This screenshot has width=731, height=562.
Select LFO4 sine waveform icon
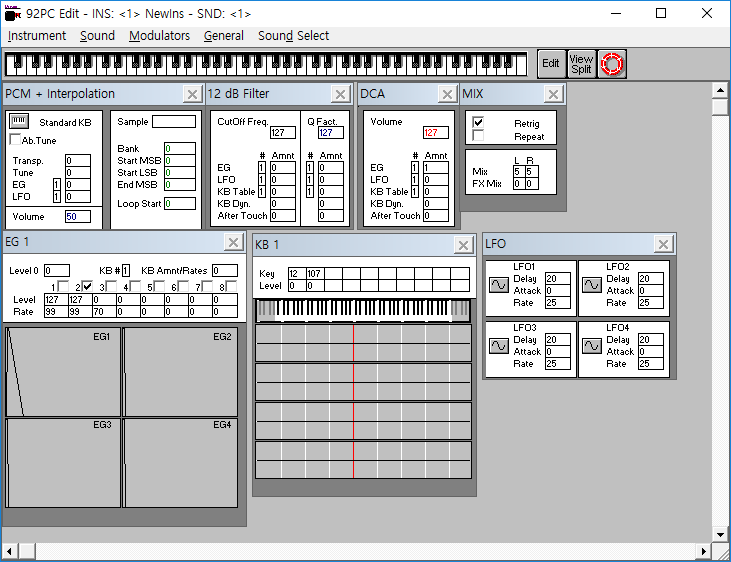(x=592, y=346)
